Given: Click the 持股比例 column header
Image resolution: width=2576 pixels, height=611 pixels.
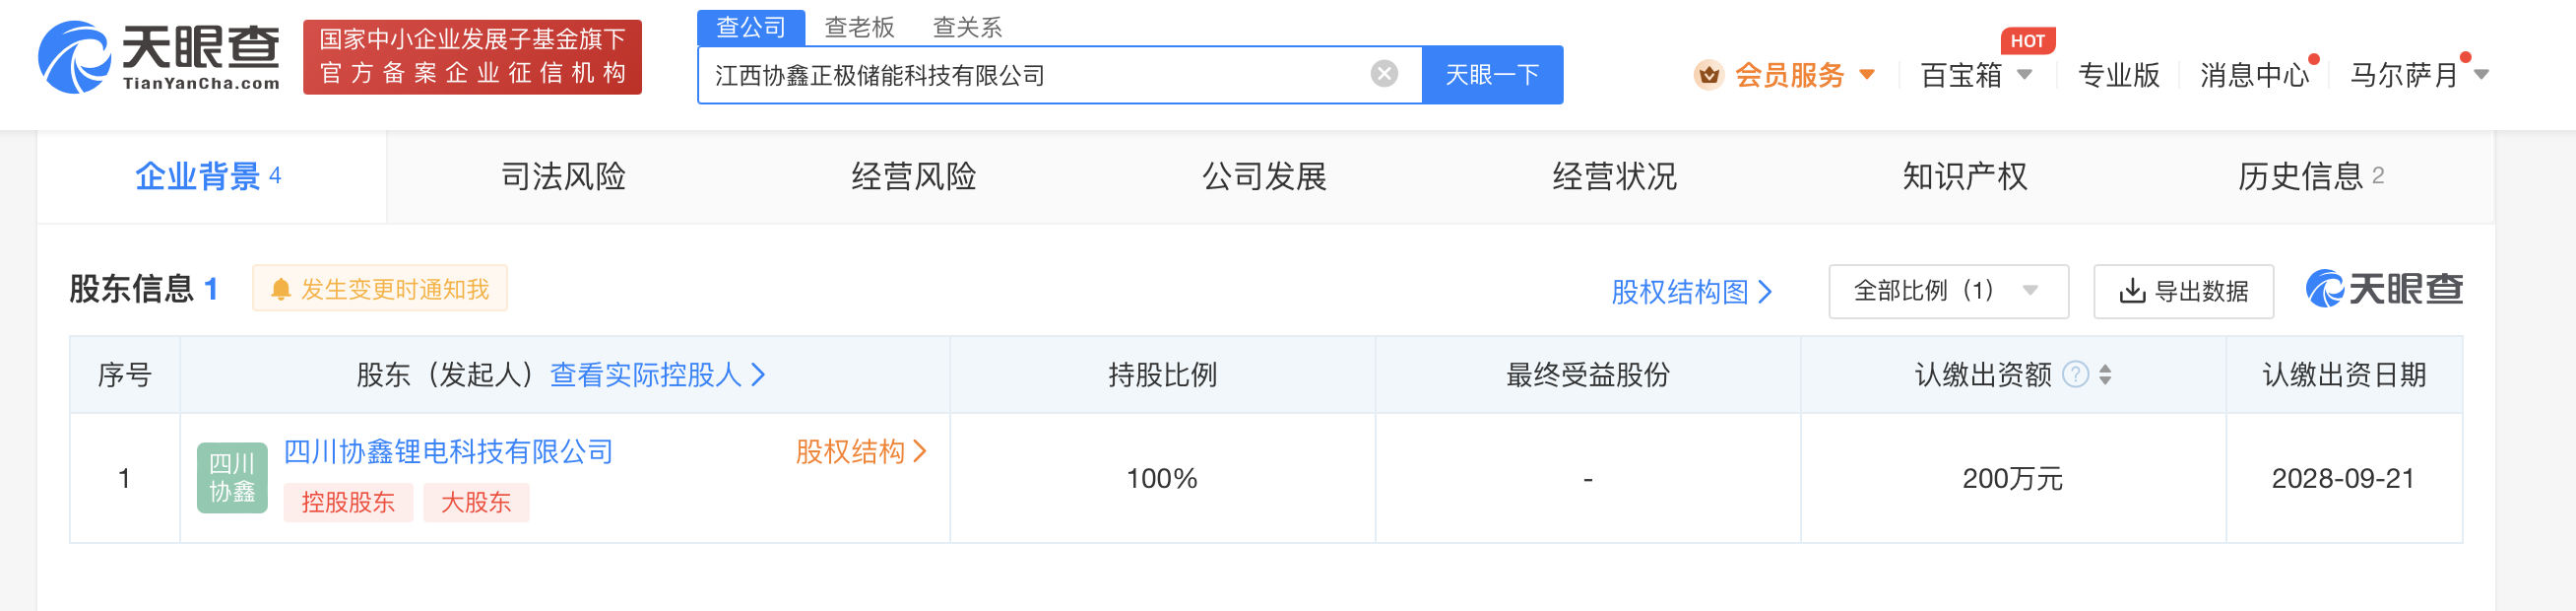Looking at the screenshot, I should pos(1162,375).
